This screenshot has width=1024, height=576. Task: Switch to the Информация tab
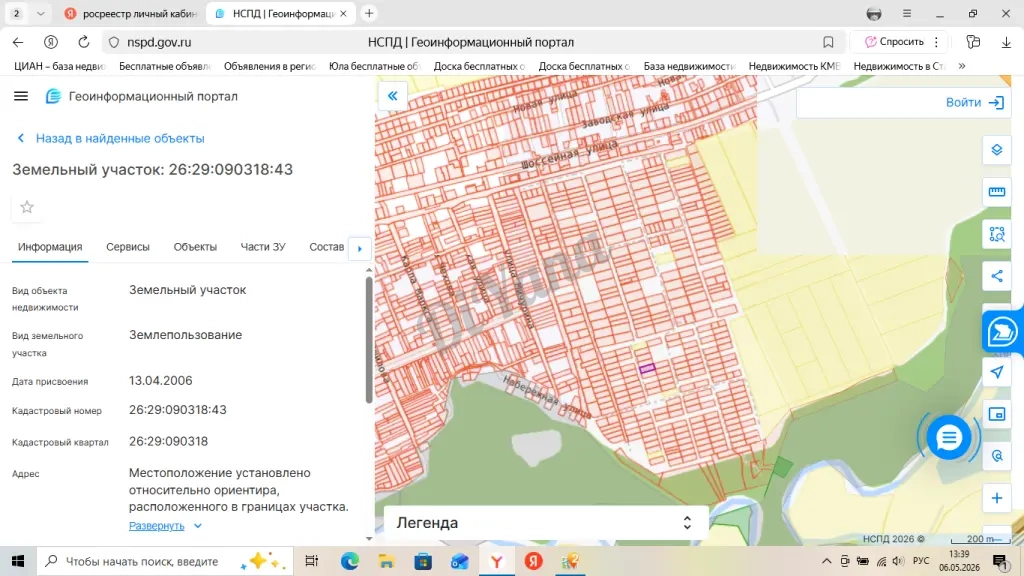point(50,247)
